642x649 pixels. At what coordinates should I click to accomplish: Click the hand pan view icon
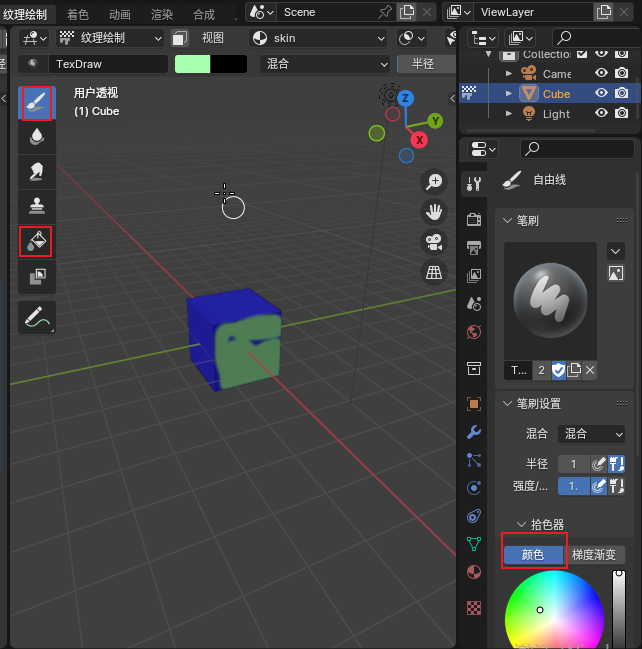click(434, 211)
